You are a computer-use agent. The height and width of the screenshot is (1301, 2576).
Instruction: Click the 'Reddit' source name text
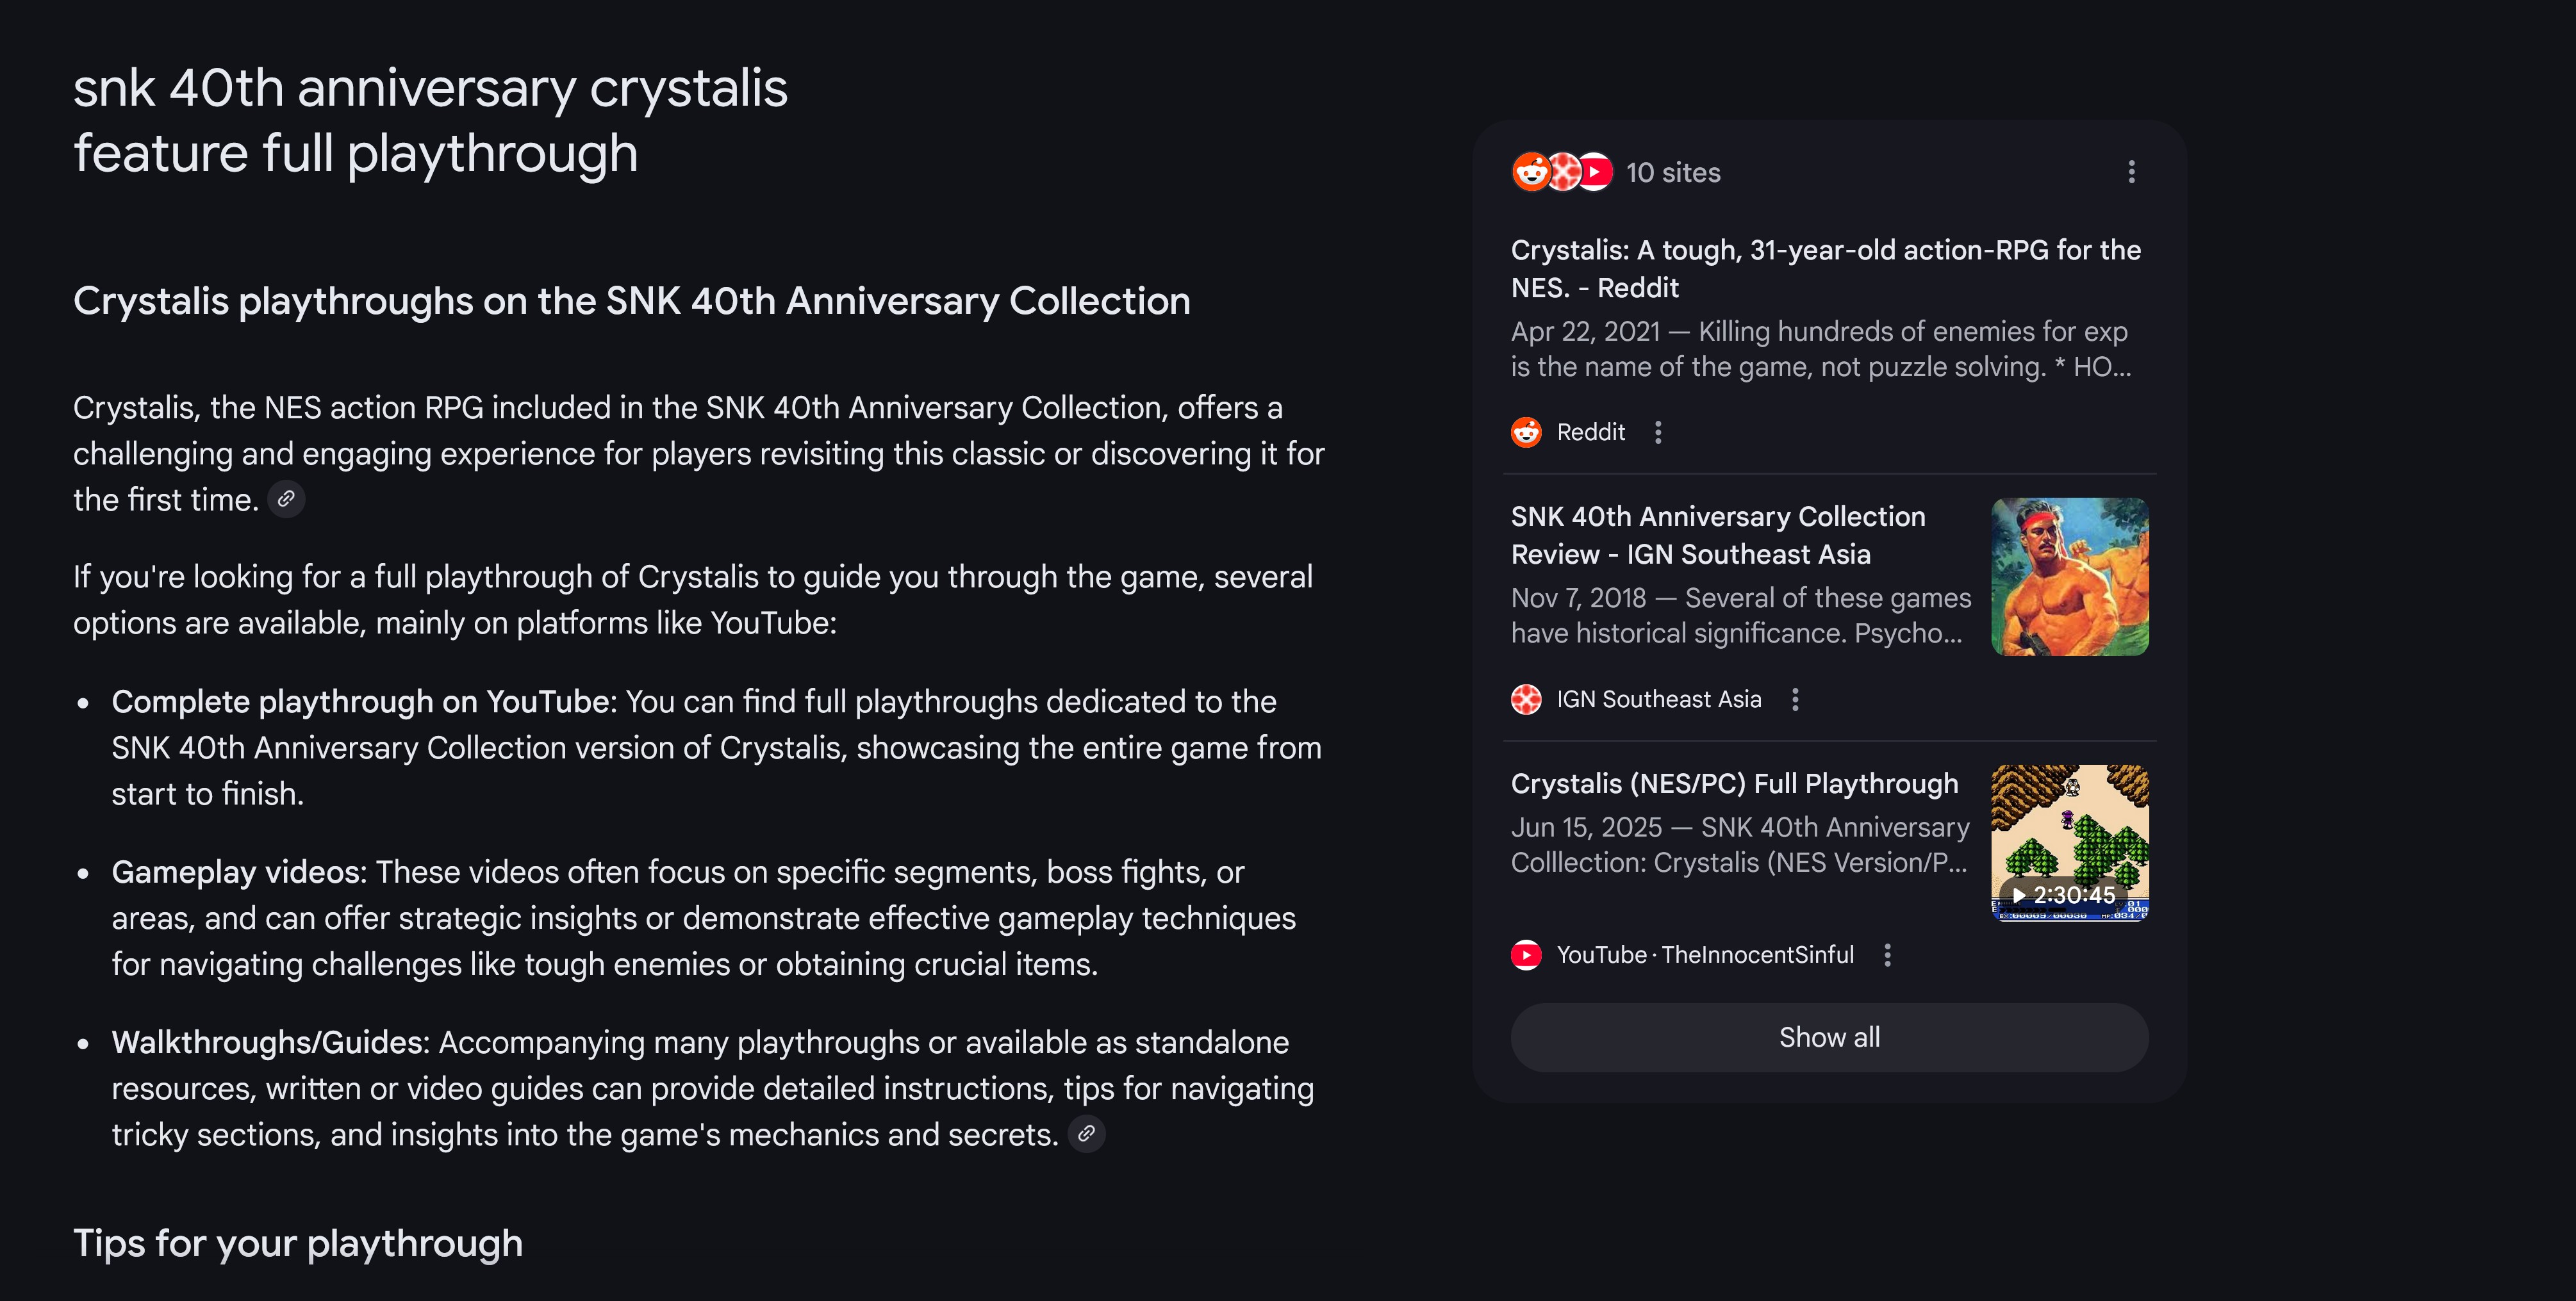[1590, 432]
